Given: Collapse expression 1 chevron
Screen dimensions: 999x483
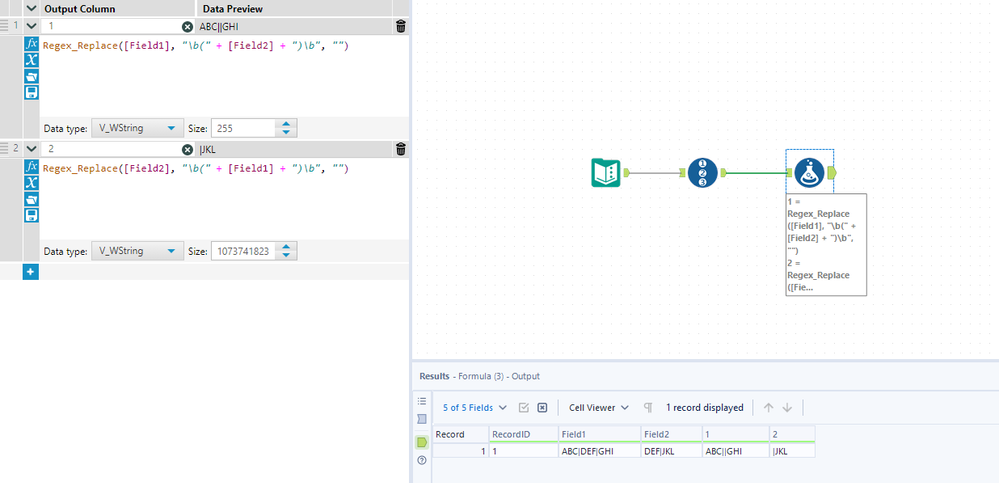Looking at the screenshot, I should point(31,26).
